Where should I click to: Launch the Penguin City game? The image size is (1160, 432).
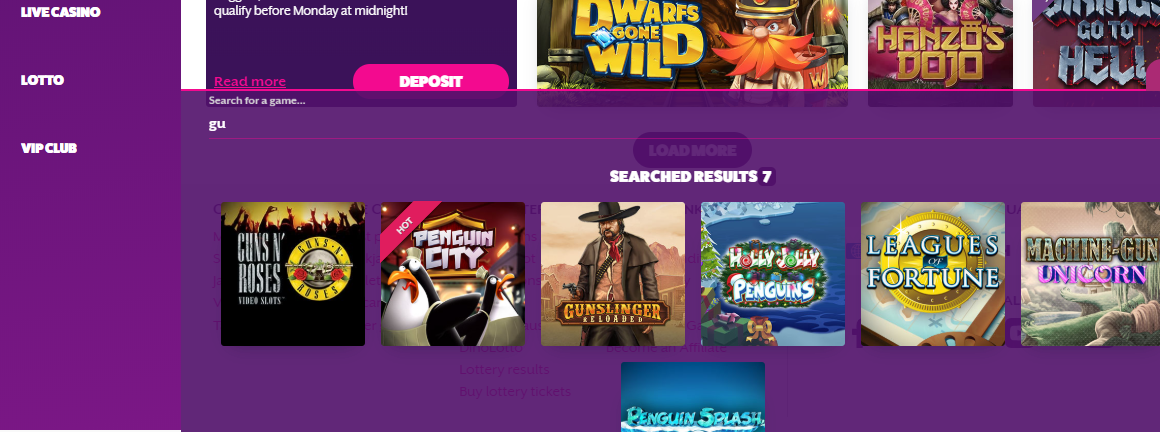tap(453, 274)
